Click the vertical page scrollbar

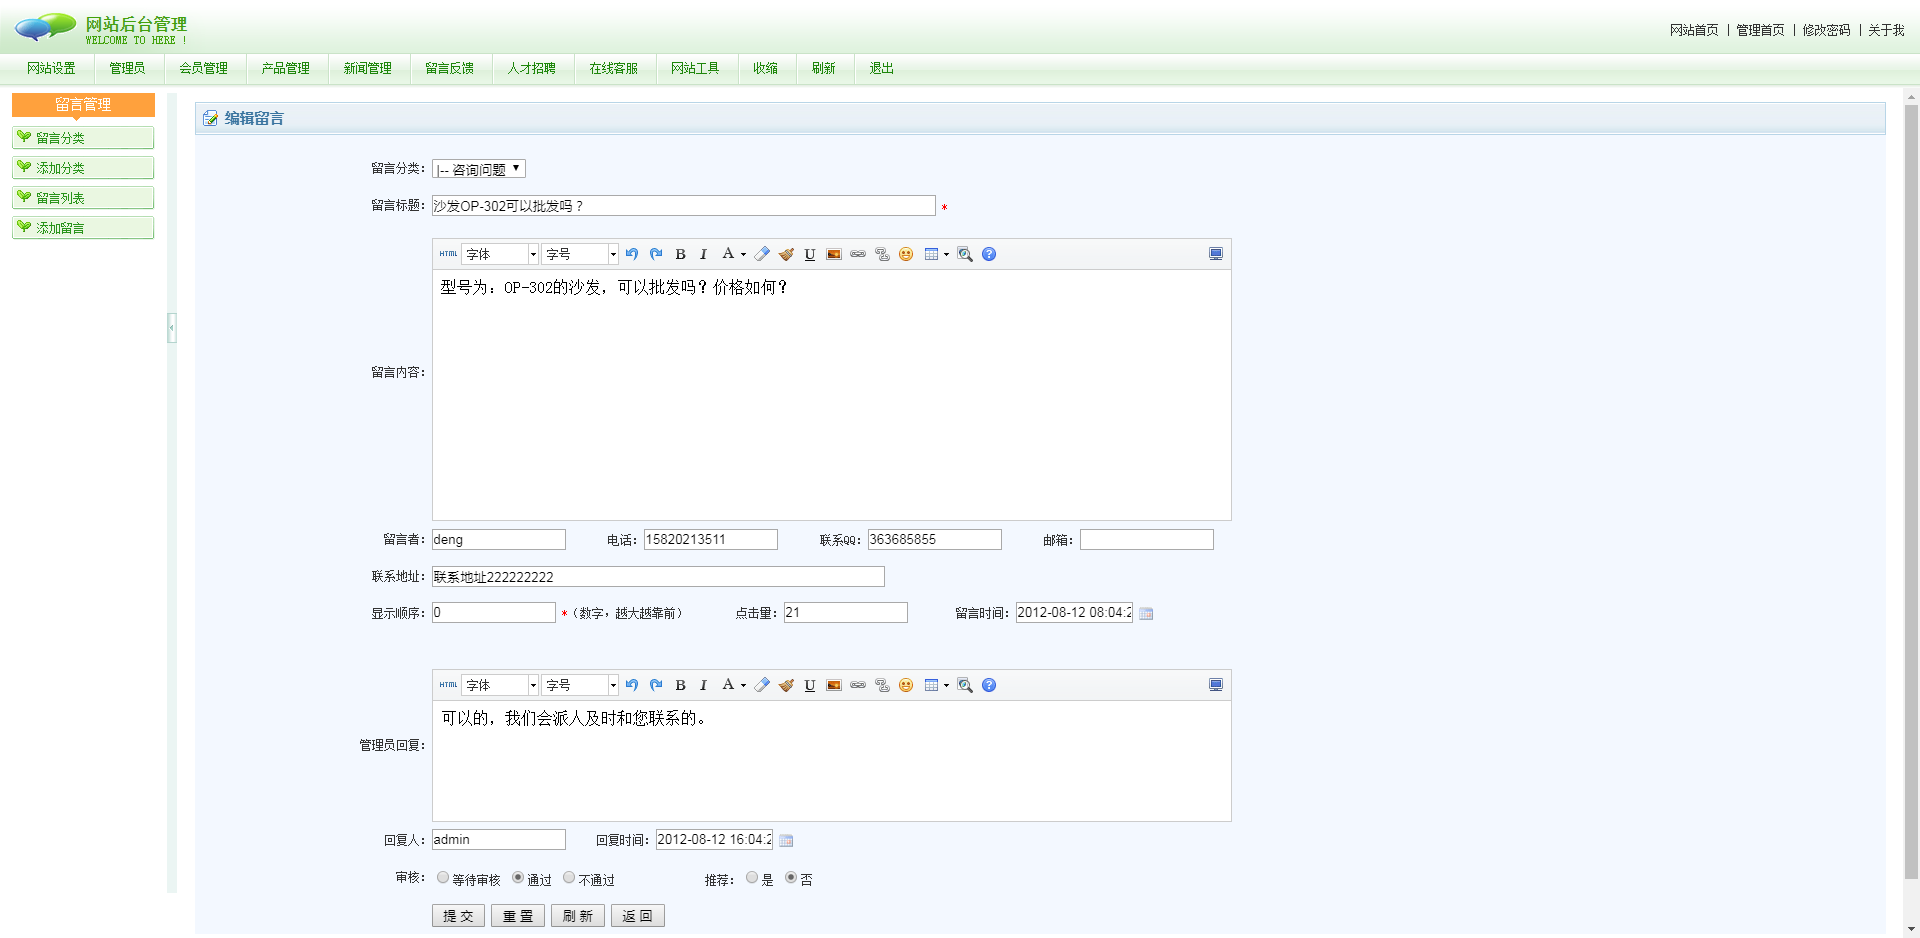tap(1911, 492)
